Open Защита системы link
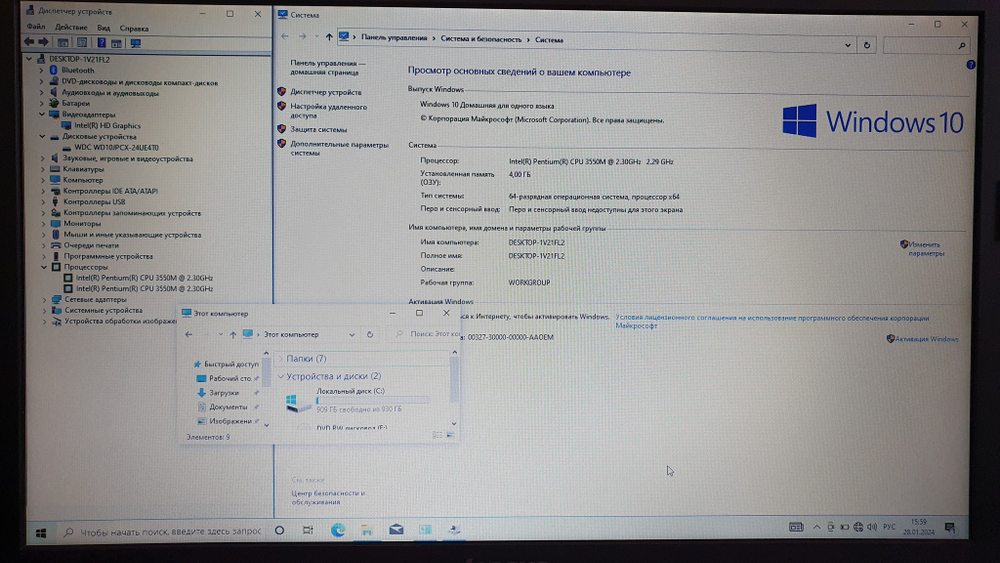Image resolution: width=1000 pixels, height=563 pixels. click(x=319, y=129)
